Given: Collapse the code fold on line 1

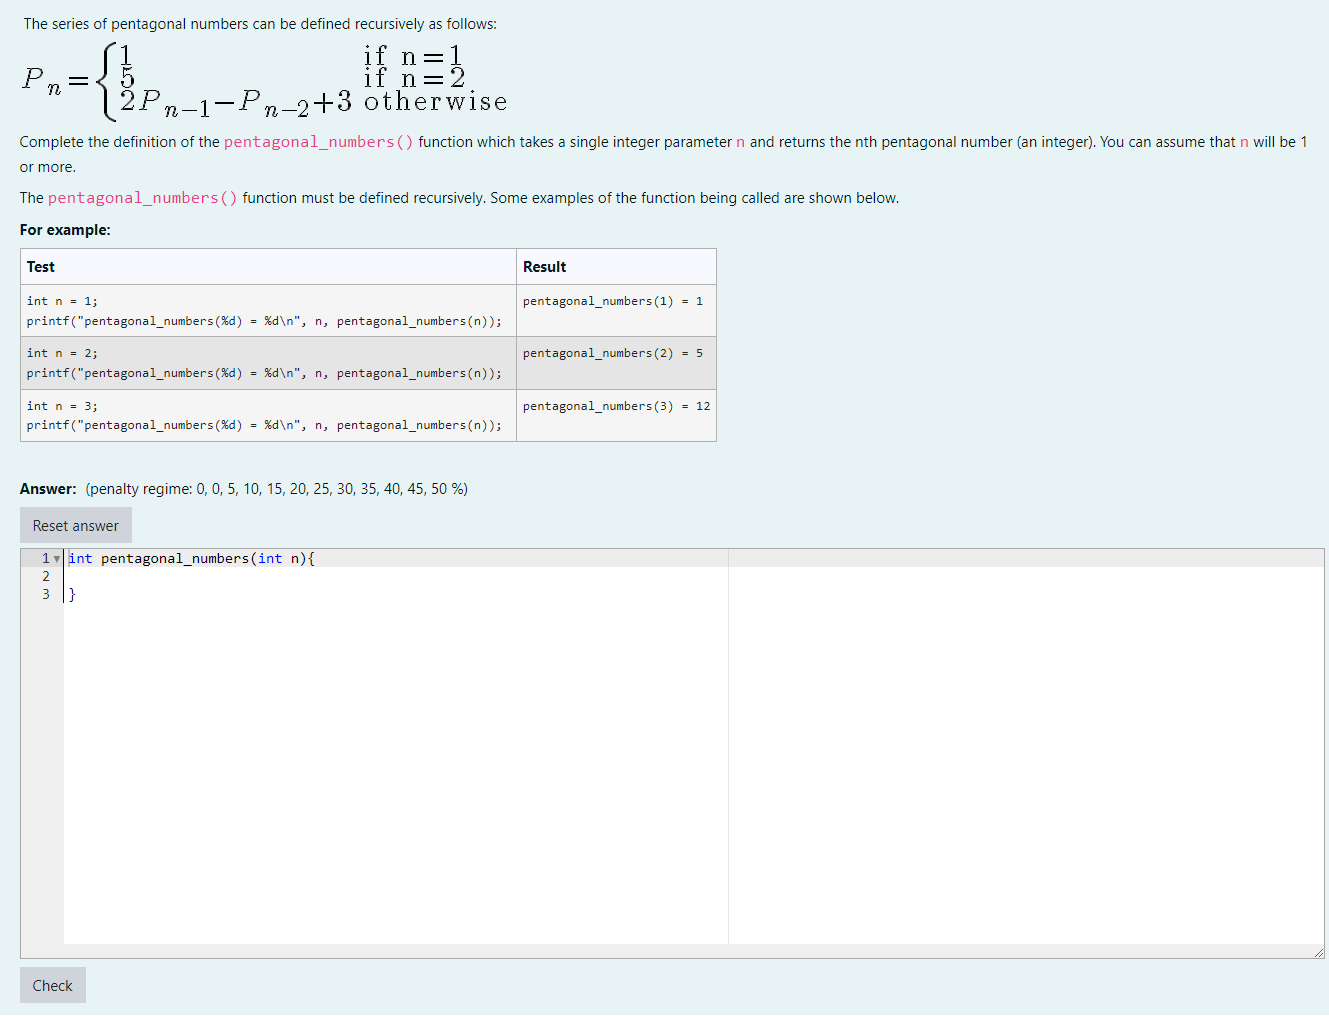Looking at the screenshot, I should (x=57, y=558).
